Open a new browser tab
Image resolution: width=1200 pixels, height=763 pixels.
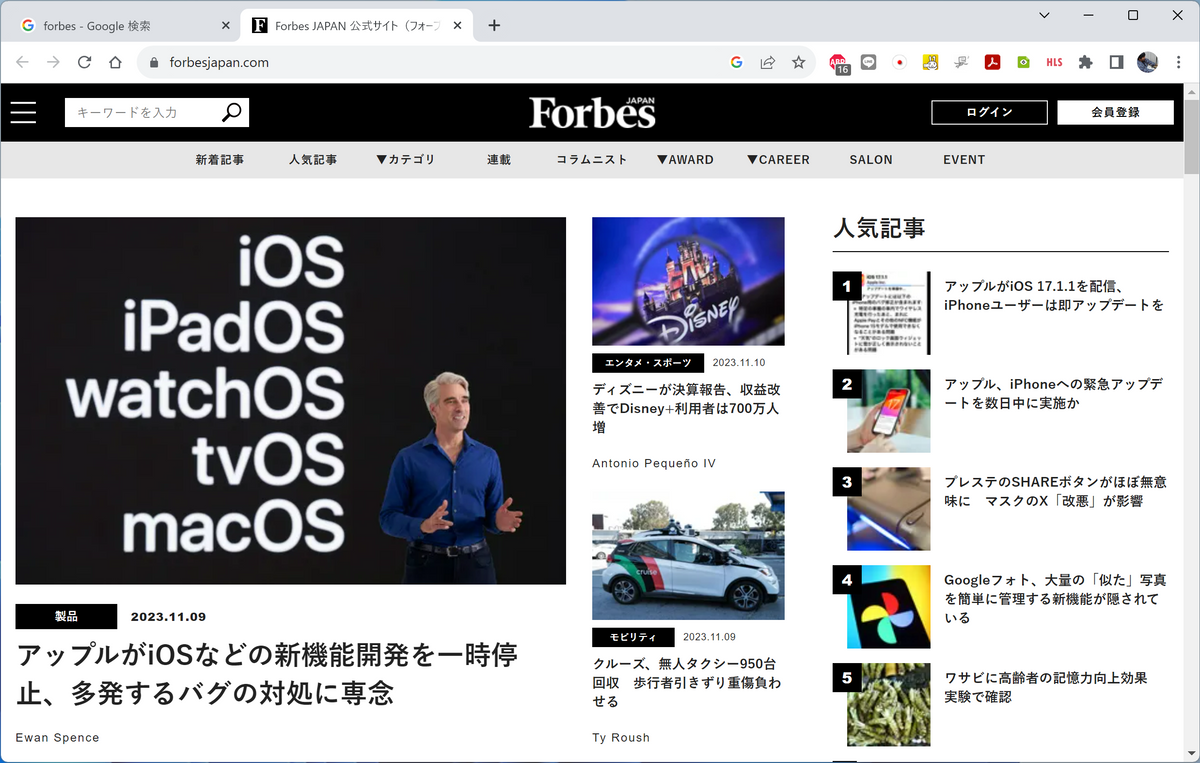point(493,25)
